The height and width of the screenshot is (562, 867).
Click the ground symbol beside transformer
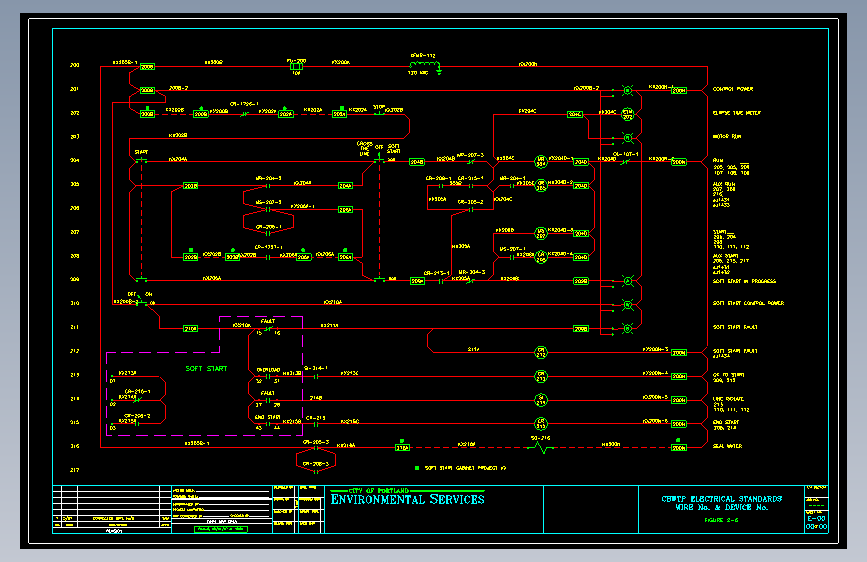tap(439, 70)
